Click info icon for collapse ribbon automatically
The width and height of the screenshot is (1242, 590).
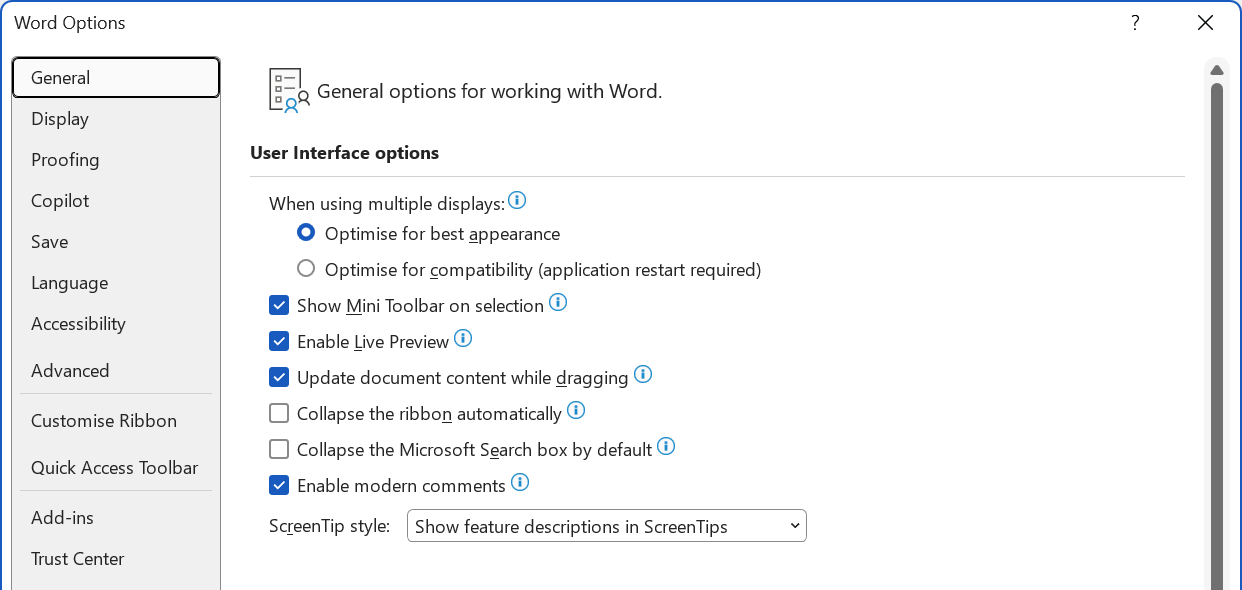coord(576,410)
